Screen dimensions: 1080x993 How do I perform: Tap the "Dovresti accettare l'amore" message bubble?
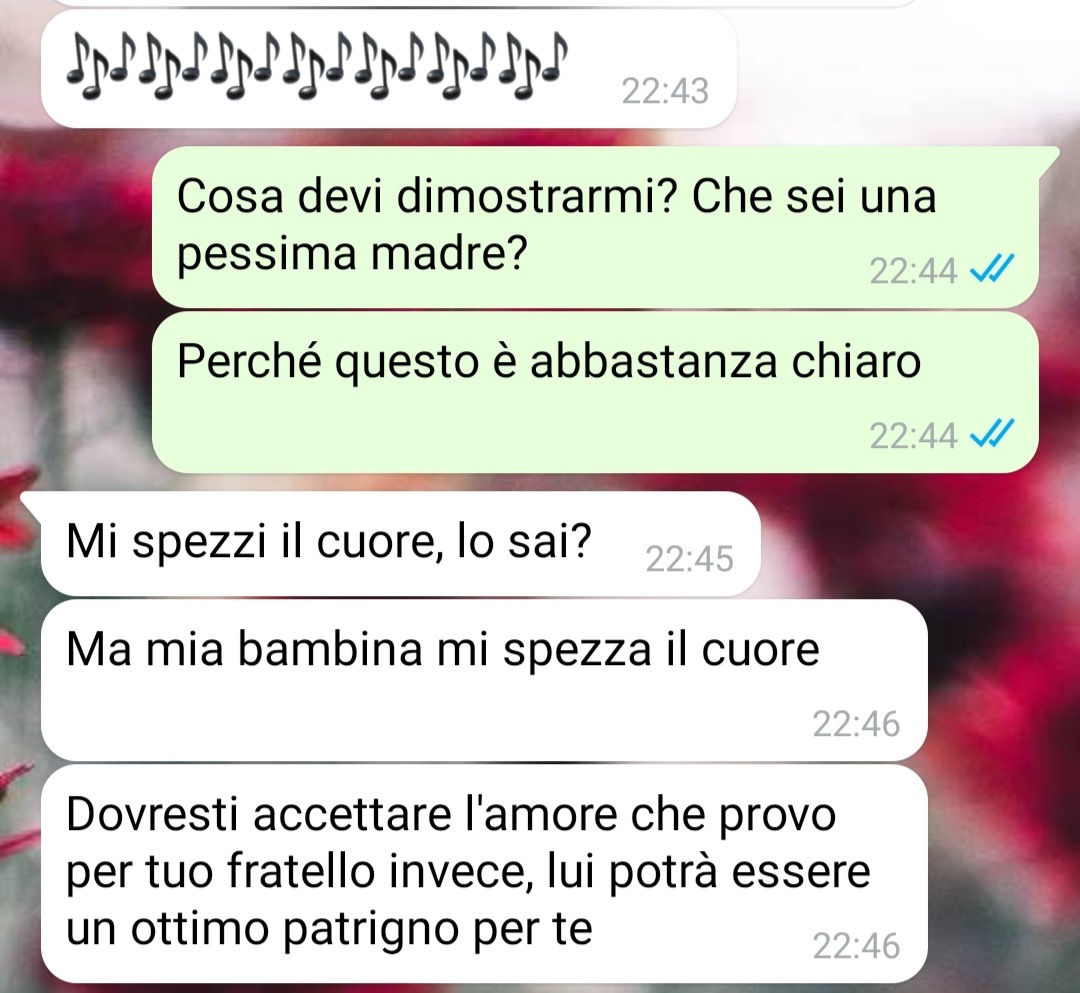(x=484, y=874)
